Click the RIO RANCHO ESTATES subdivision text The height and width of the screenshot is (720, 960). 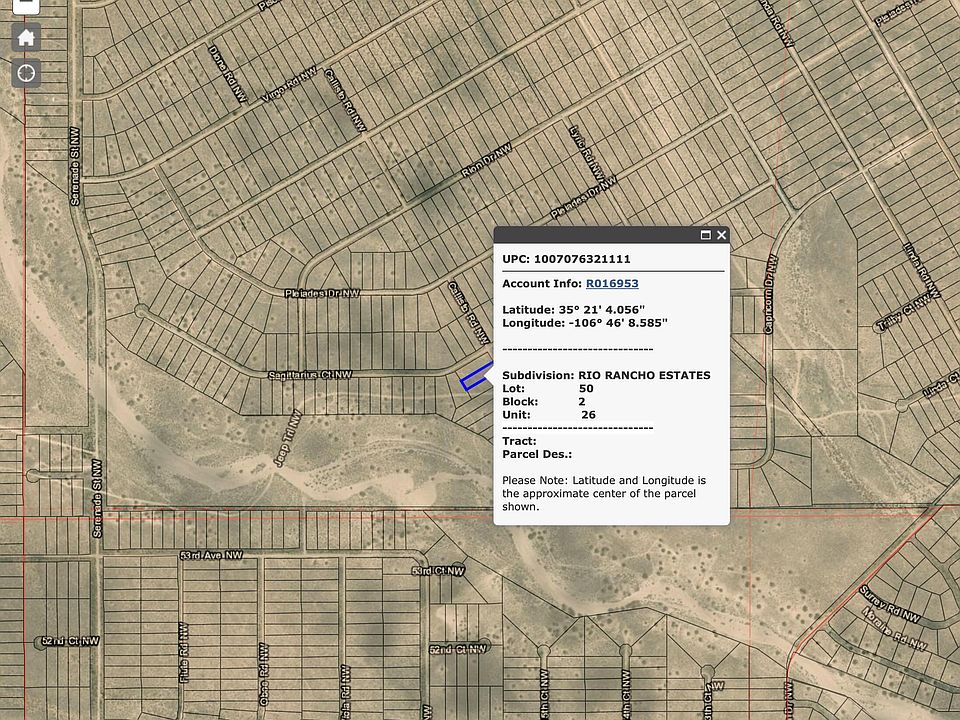[644, 375]
